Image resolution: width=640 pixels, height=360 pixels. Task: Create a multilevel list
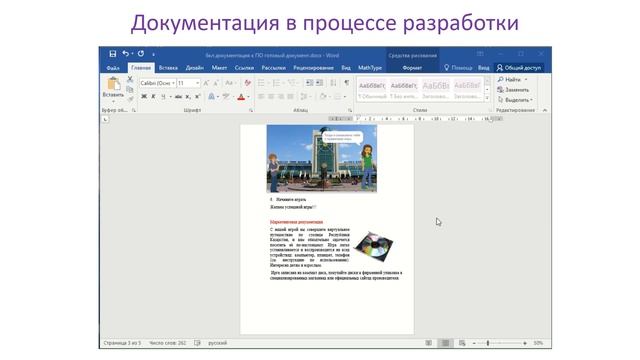291,83
